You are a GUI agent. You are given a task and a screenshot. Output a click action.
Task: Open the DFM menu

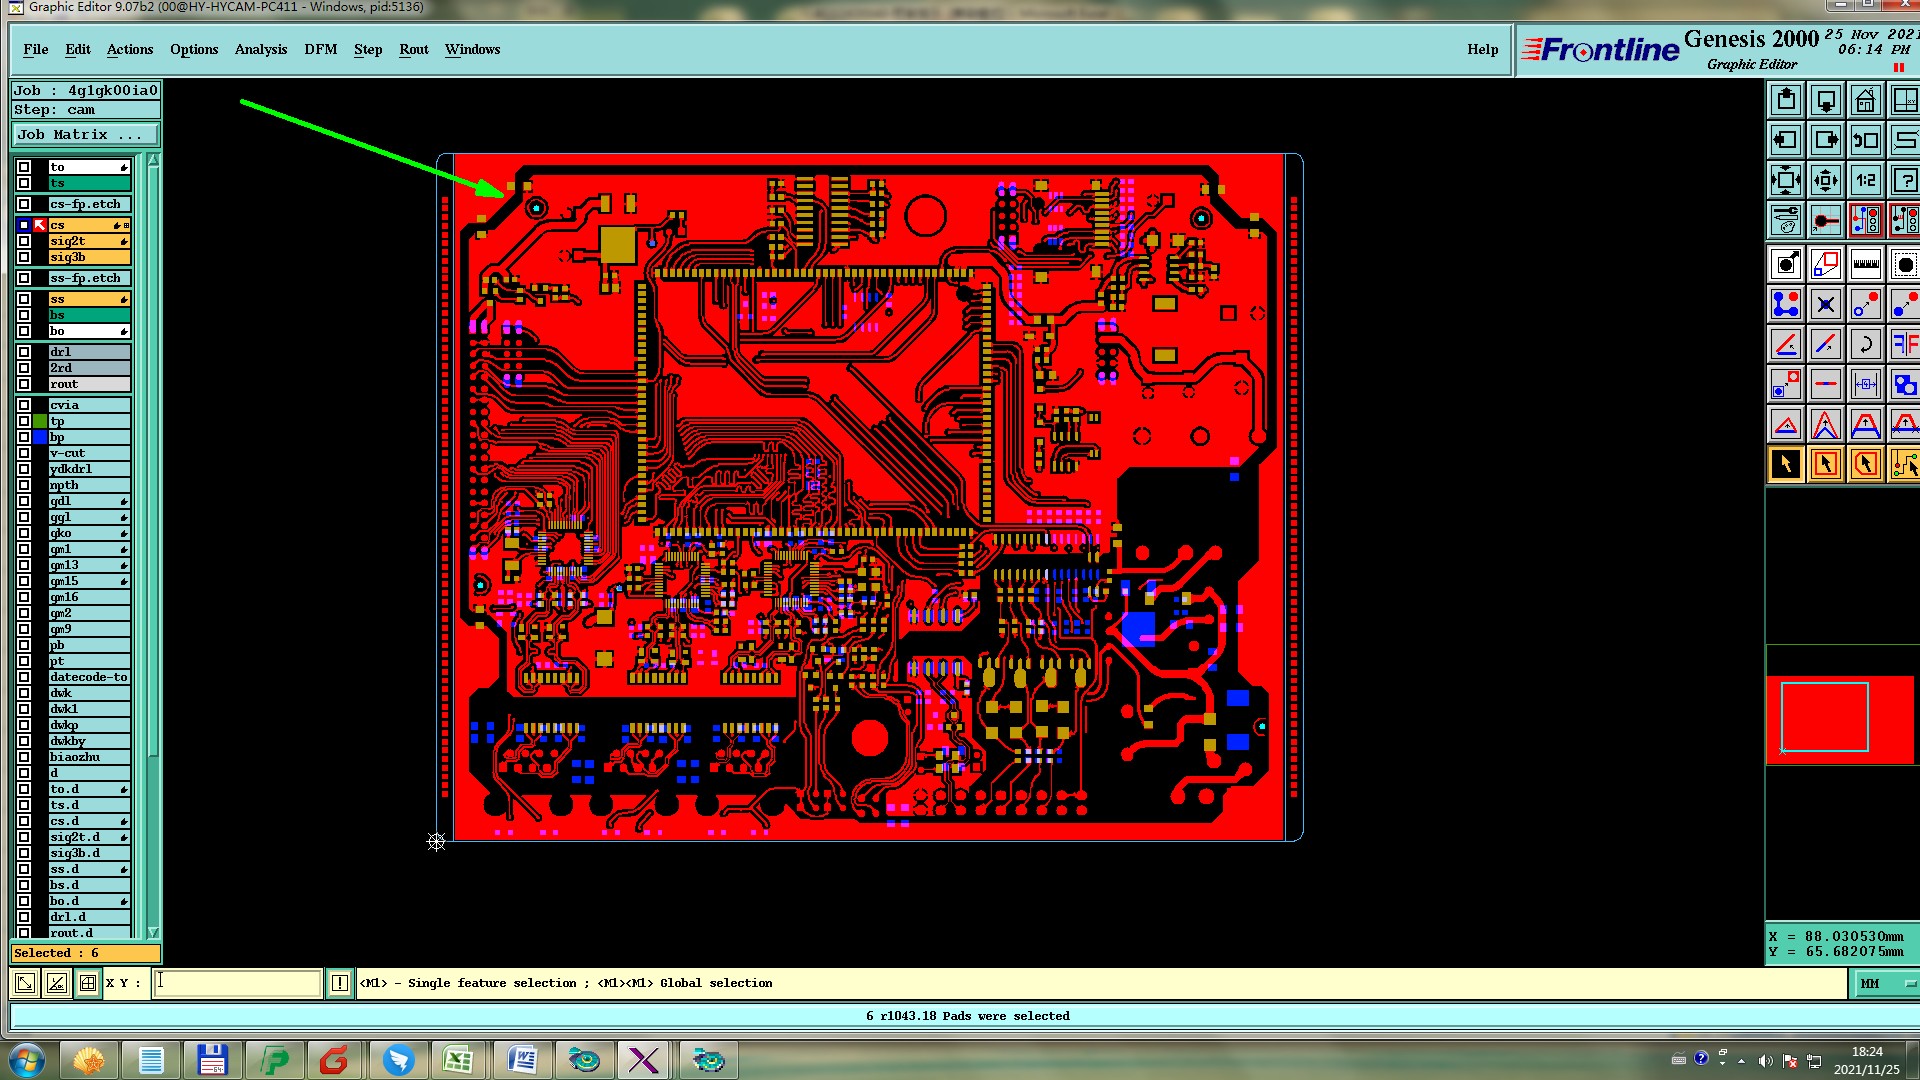pyautogui.click(x=320, y=49)
